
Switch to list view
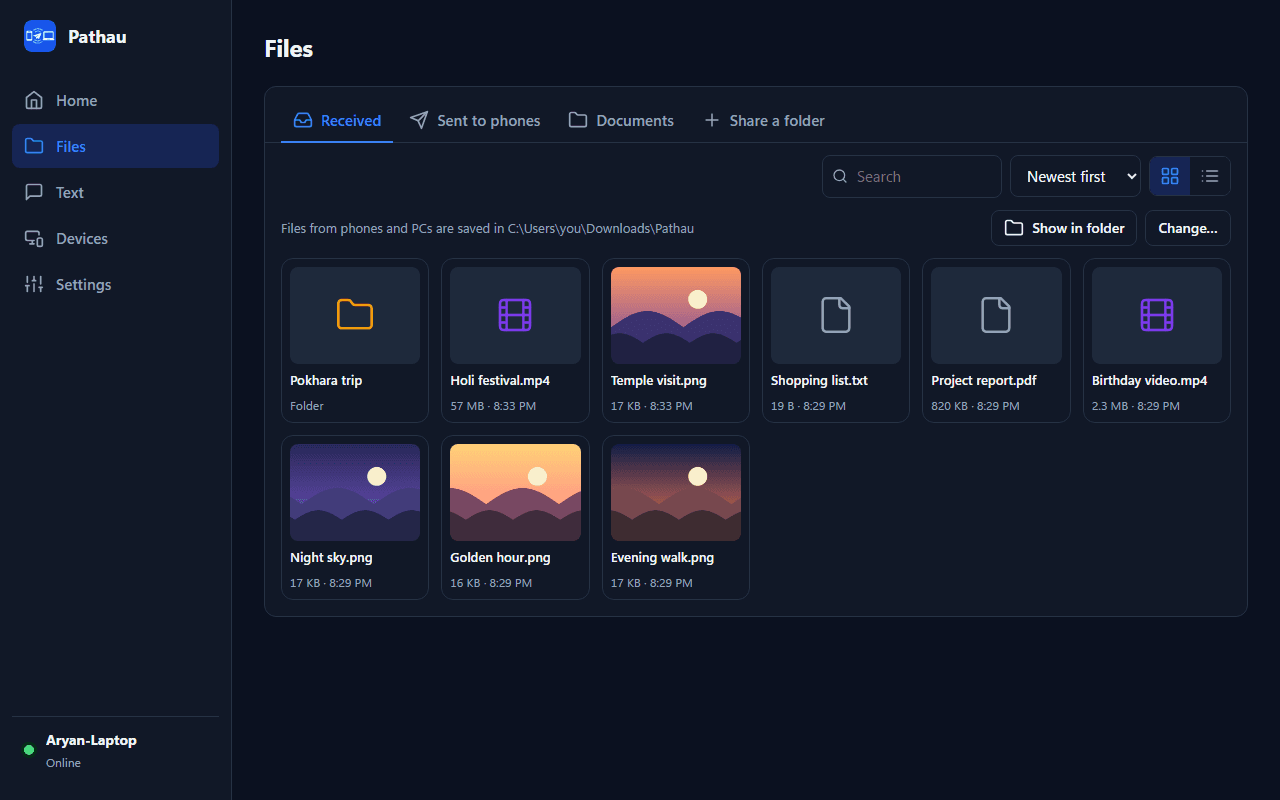click(x=1210, y=176)
